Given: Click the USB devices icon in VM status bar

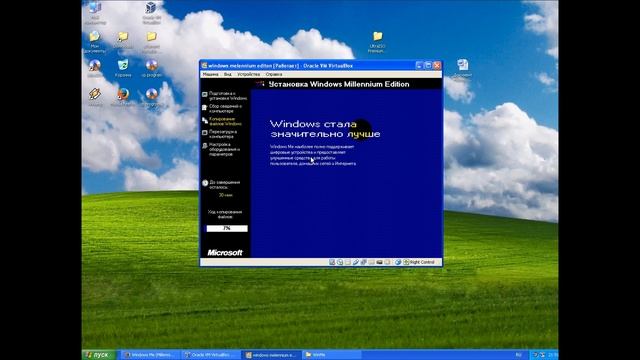Looking at the screenshot, I should click(x=356, y=262).
